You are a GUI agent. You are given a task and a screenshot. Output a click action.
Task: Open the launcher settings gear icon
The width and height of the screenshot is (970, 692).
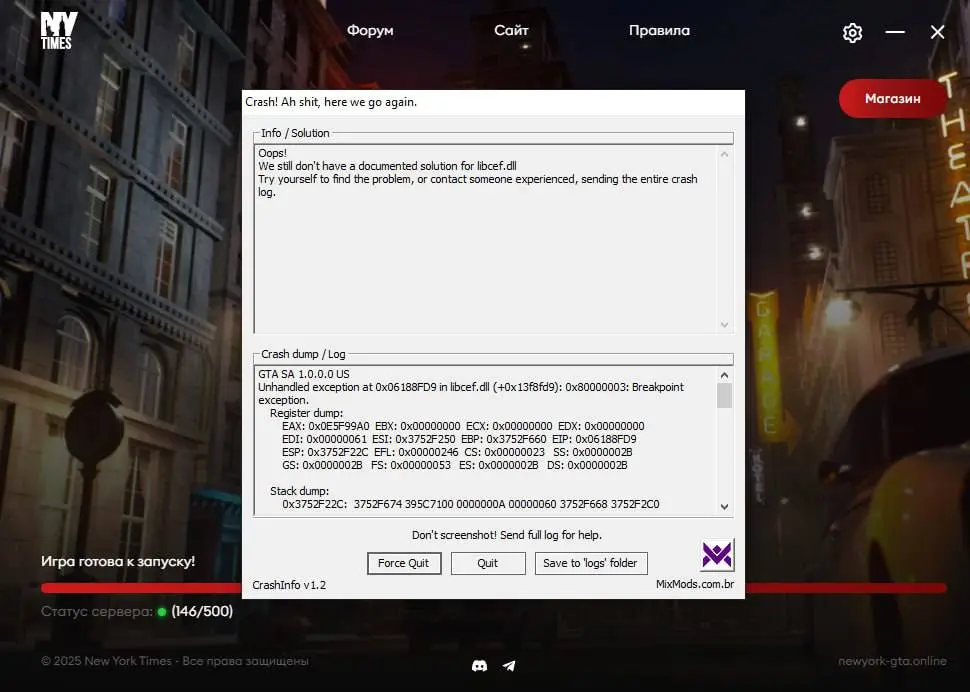(x=852, y=33)
